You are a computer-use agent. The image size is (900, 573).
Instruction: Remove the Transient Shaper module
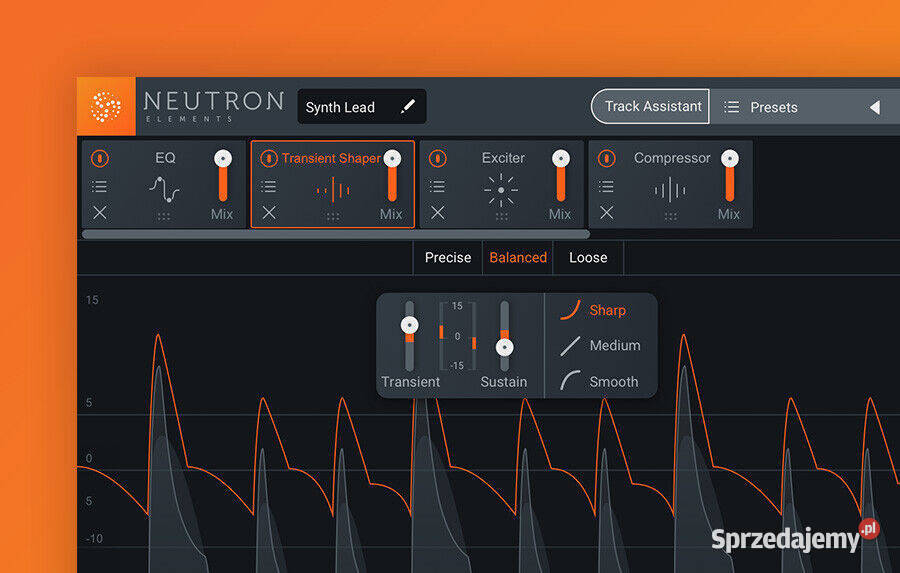point(269,212)
